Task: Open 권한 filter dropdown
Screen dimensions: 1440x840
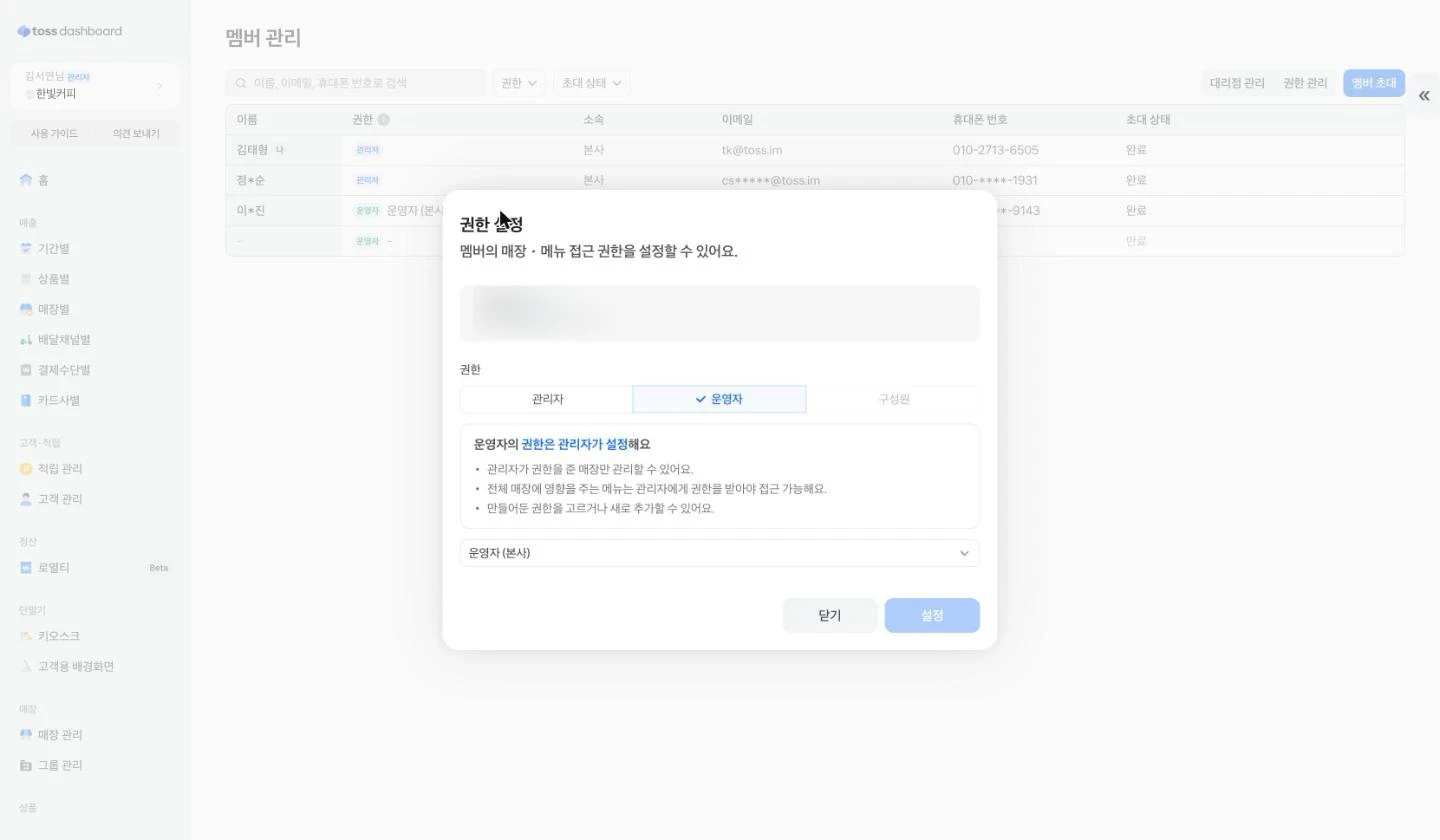Action: coord(519,83)
